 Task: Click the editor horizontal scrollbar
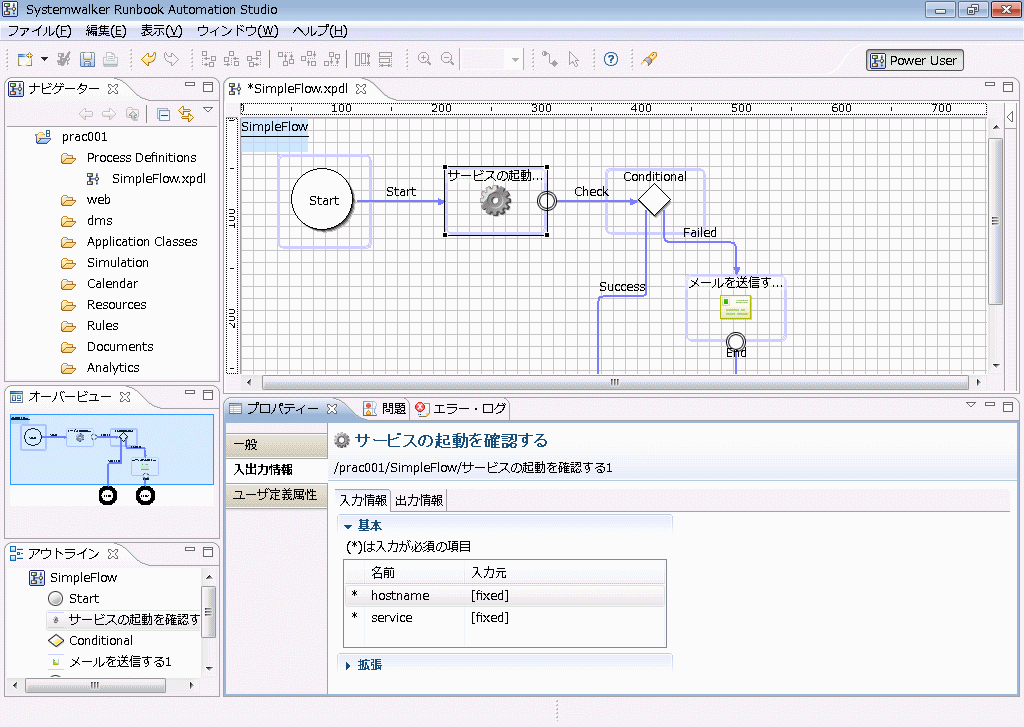(615, 382)
